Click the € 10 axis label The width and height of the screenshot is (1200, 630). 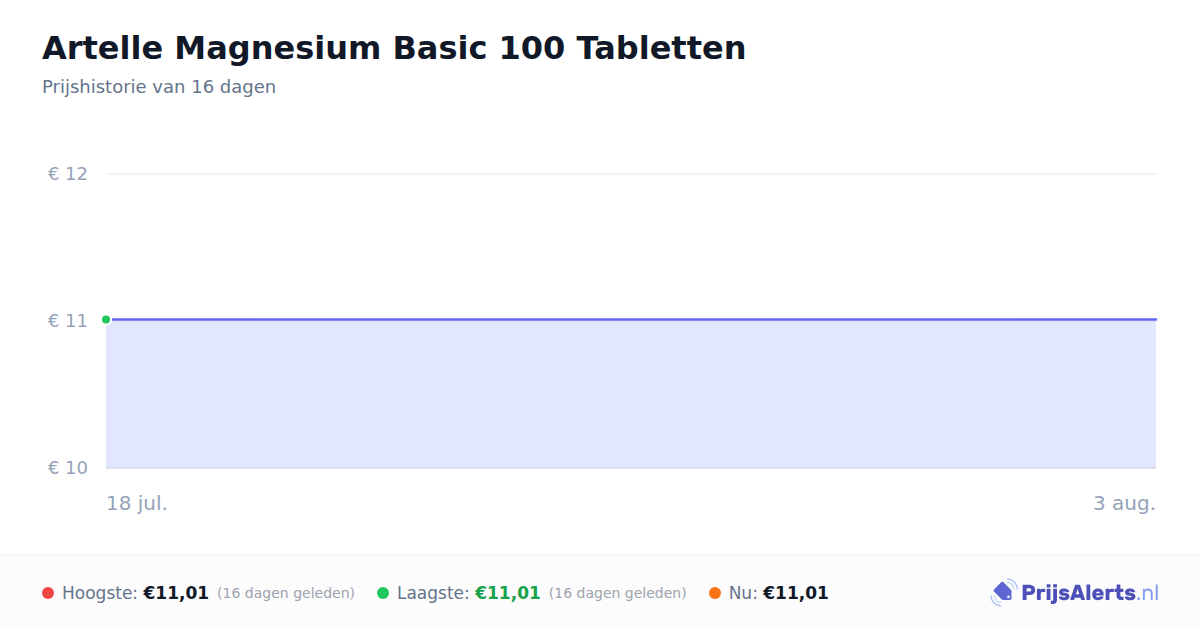click(x=68, y=468)
